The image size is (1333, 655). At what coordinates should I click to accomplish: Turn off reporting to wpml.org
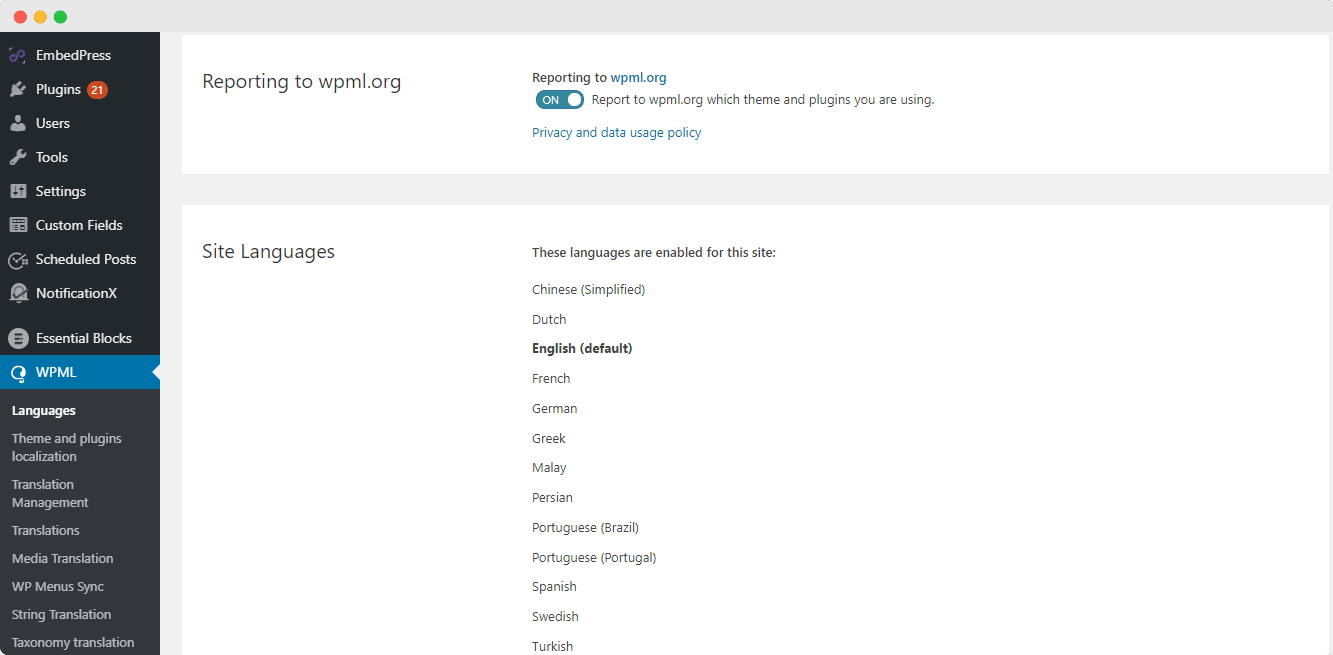tap(559, 99)
